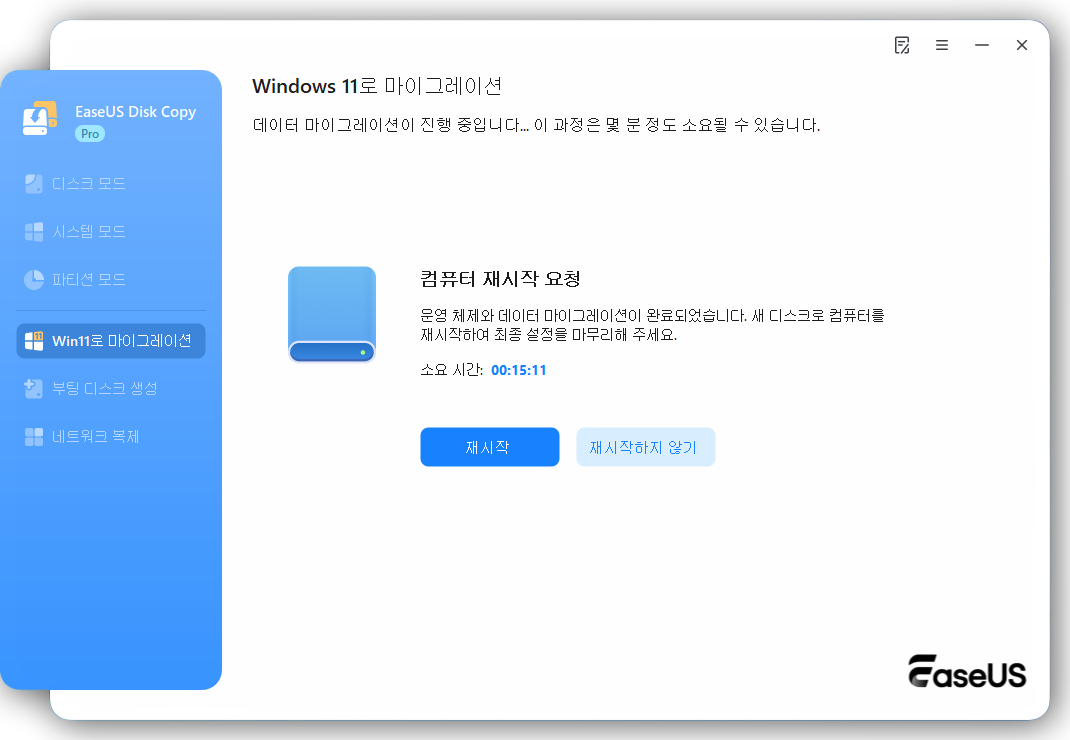Click the 파티션 모드 pie chart icon
Viewport: 1070px width, 740px height.
coord(34,279)
